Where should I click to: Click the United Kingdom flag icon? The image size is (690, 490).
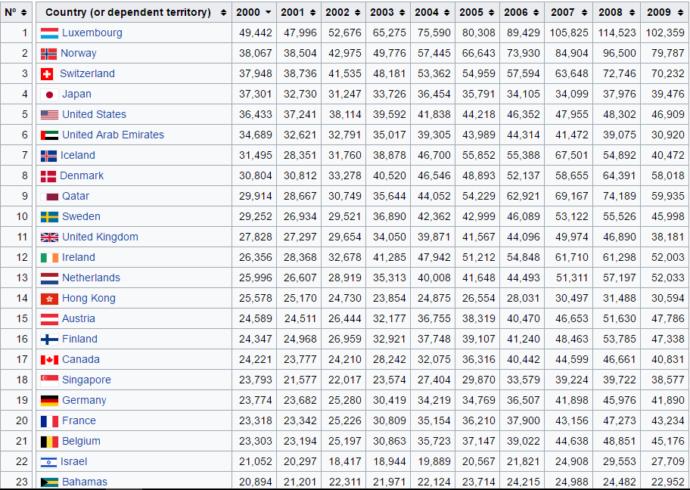coord(49,238)
